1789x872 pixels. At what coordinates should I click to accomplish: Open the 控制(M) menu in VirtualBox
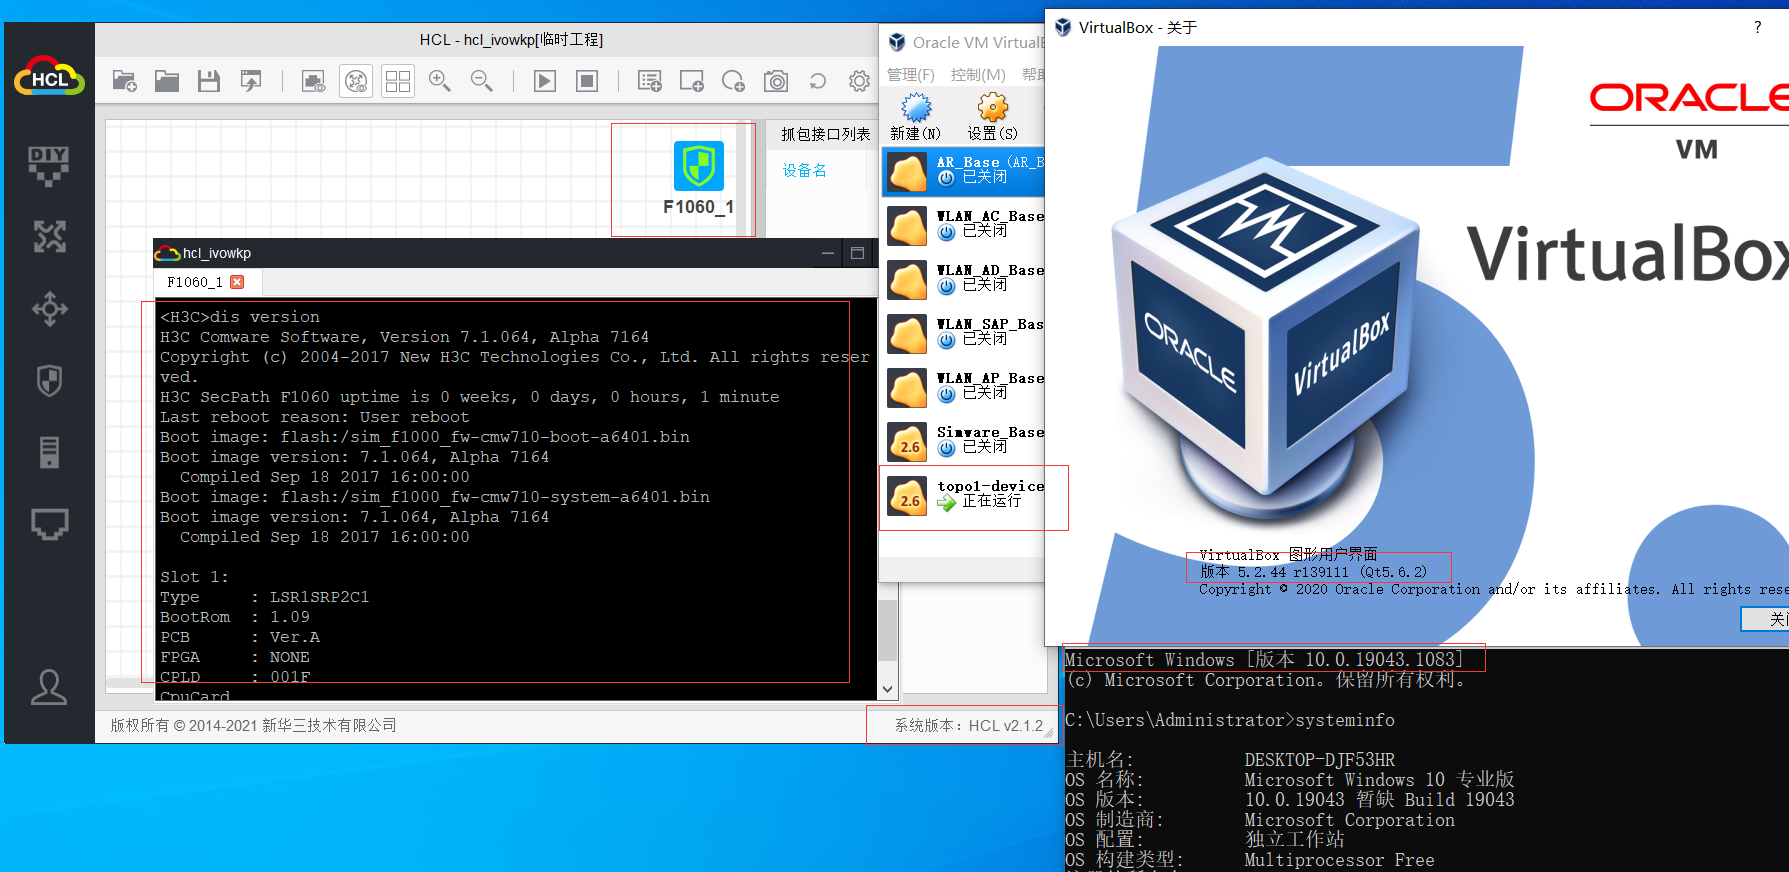click(977, 75)
